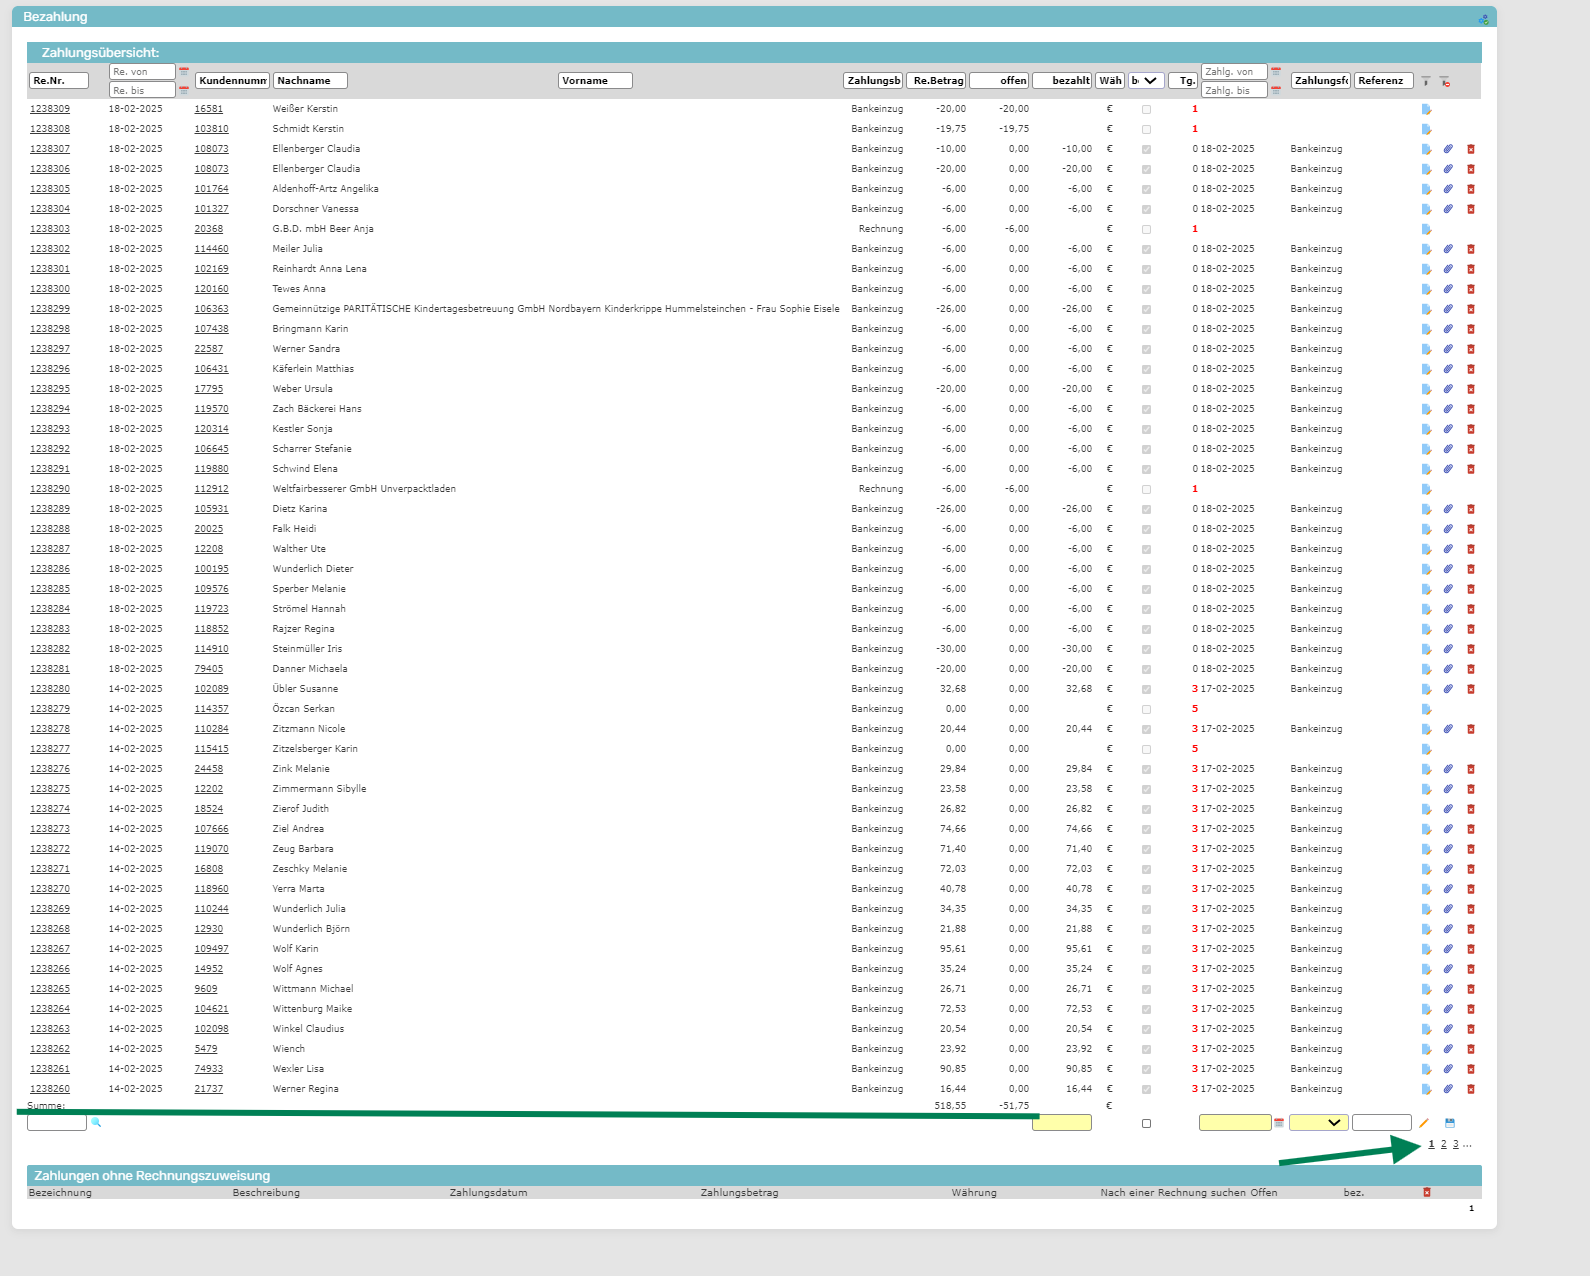The height and width of the screenshot is (1276, 1590).
Task: Toggle the checkbox in the bottom entry row
Action: pos(1146,1123)
